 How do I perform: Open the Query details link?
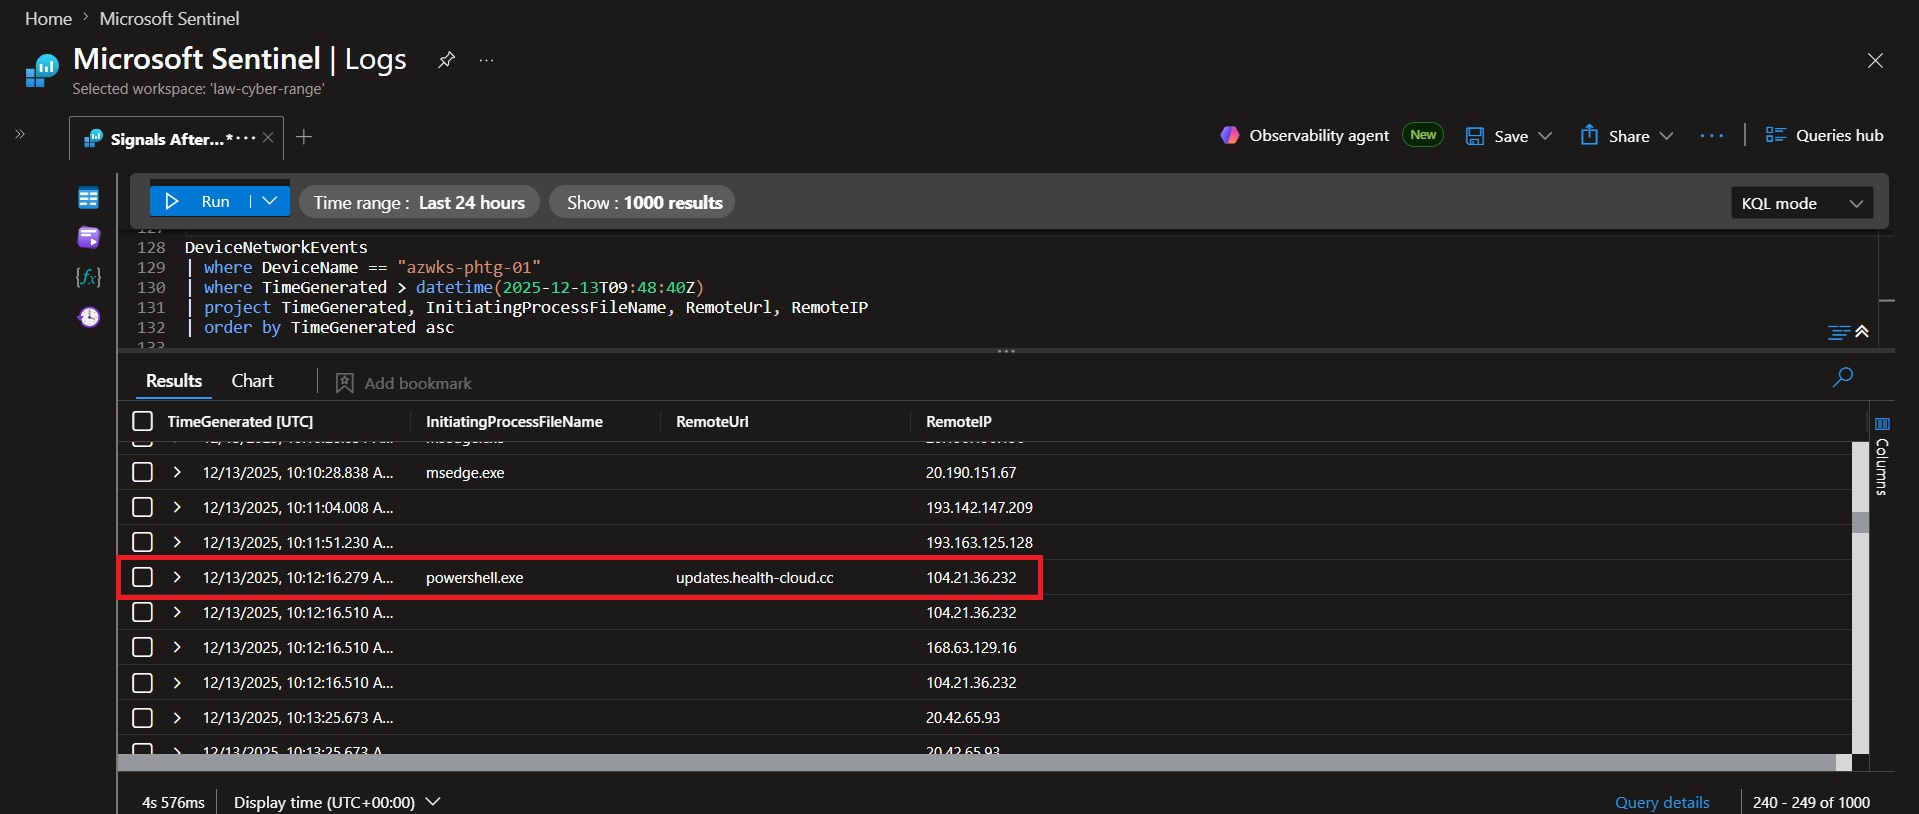point(1662,802)
